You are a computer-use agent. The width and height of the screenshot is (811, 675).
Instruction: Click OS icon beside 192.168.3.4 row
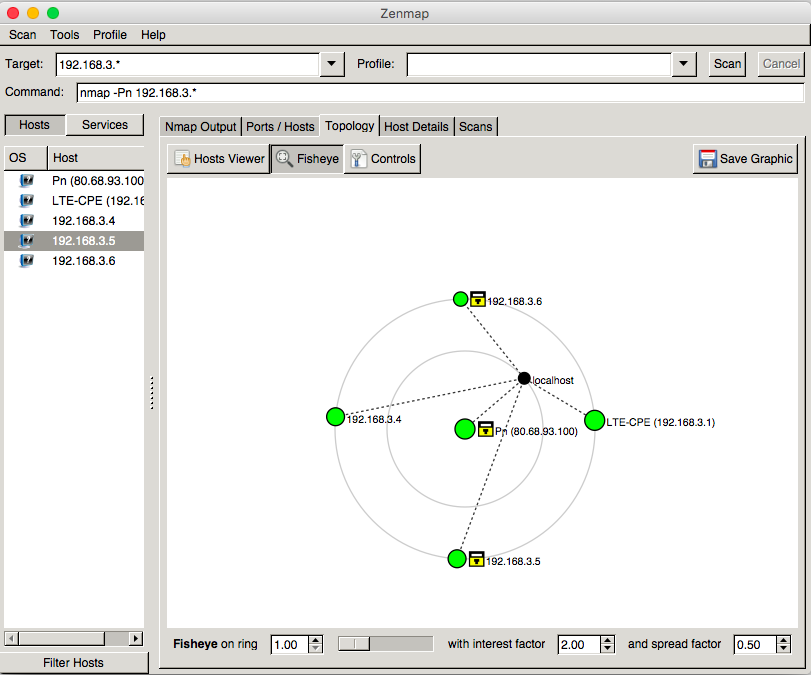tap(26, 221)
